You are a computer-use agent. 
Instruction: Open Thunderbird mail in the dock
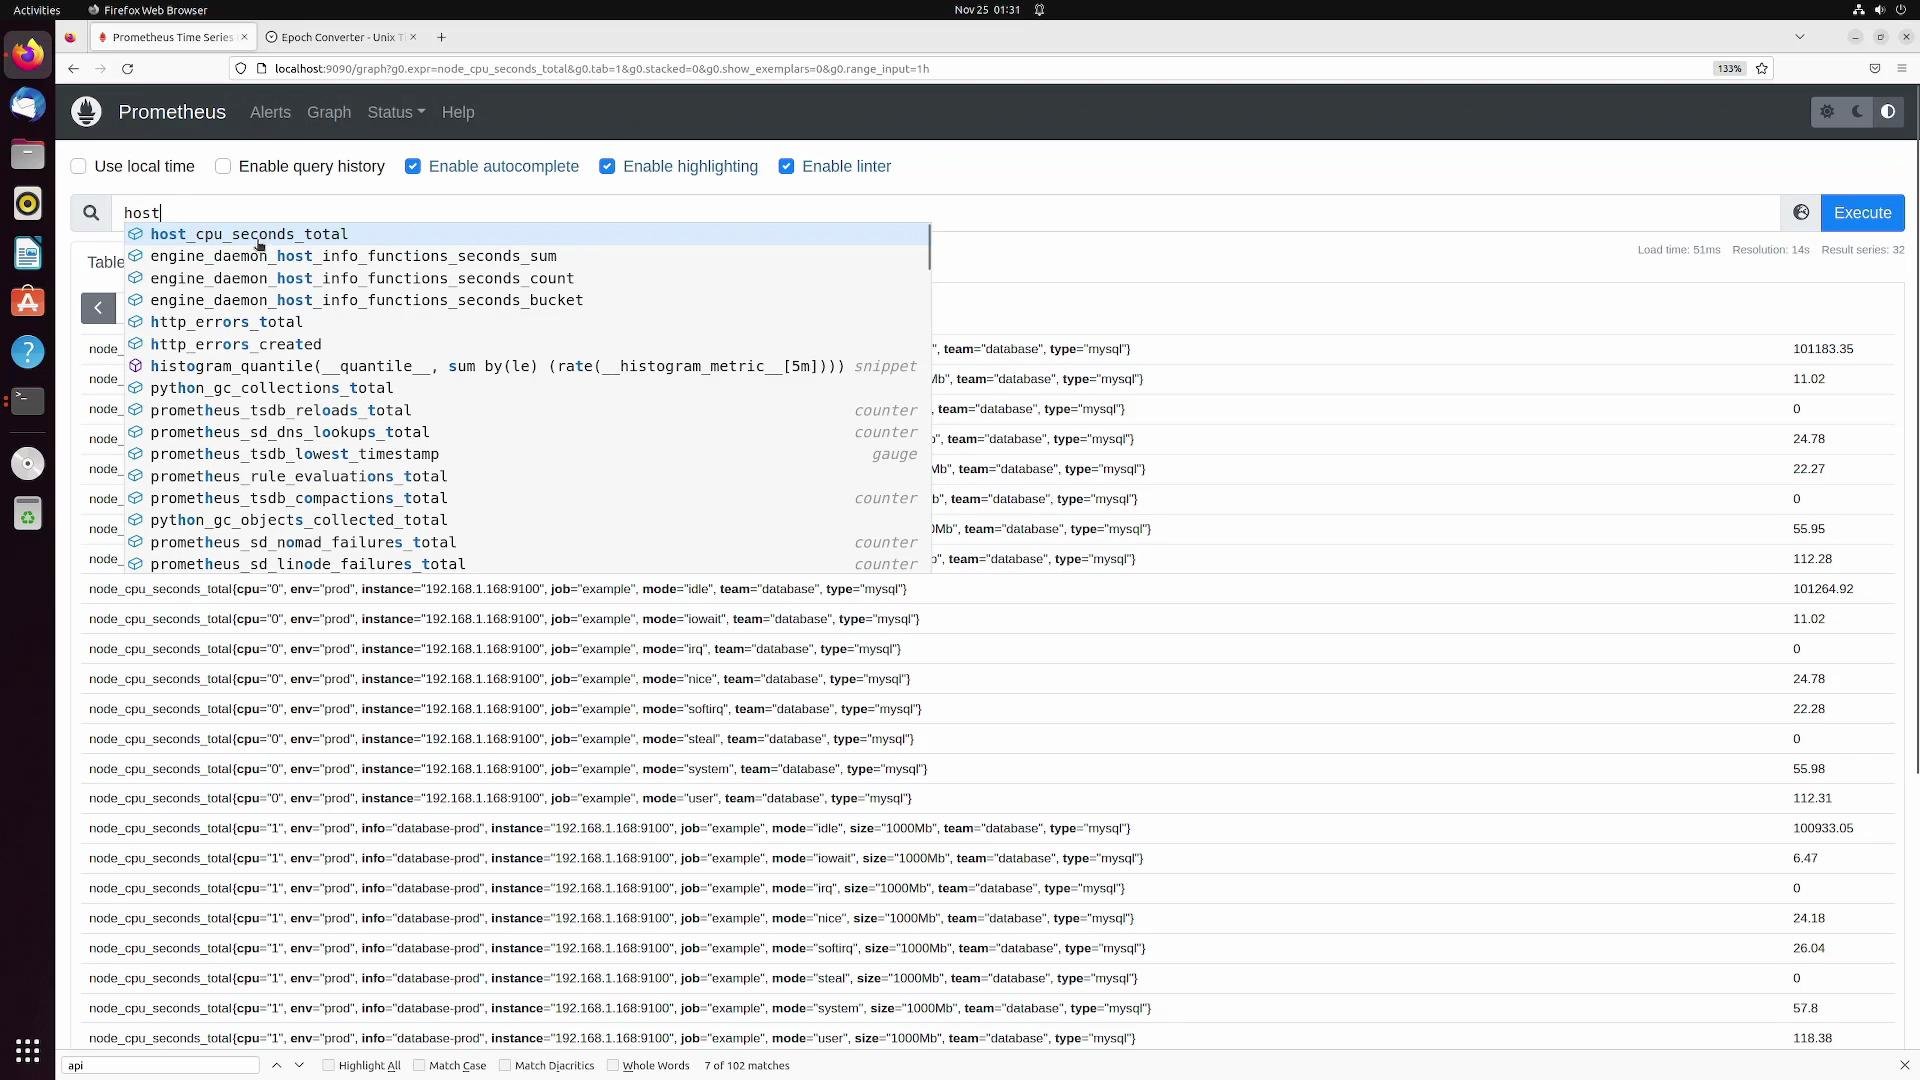[x=28, y=104]
